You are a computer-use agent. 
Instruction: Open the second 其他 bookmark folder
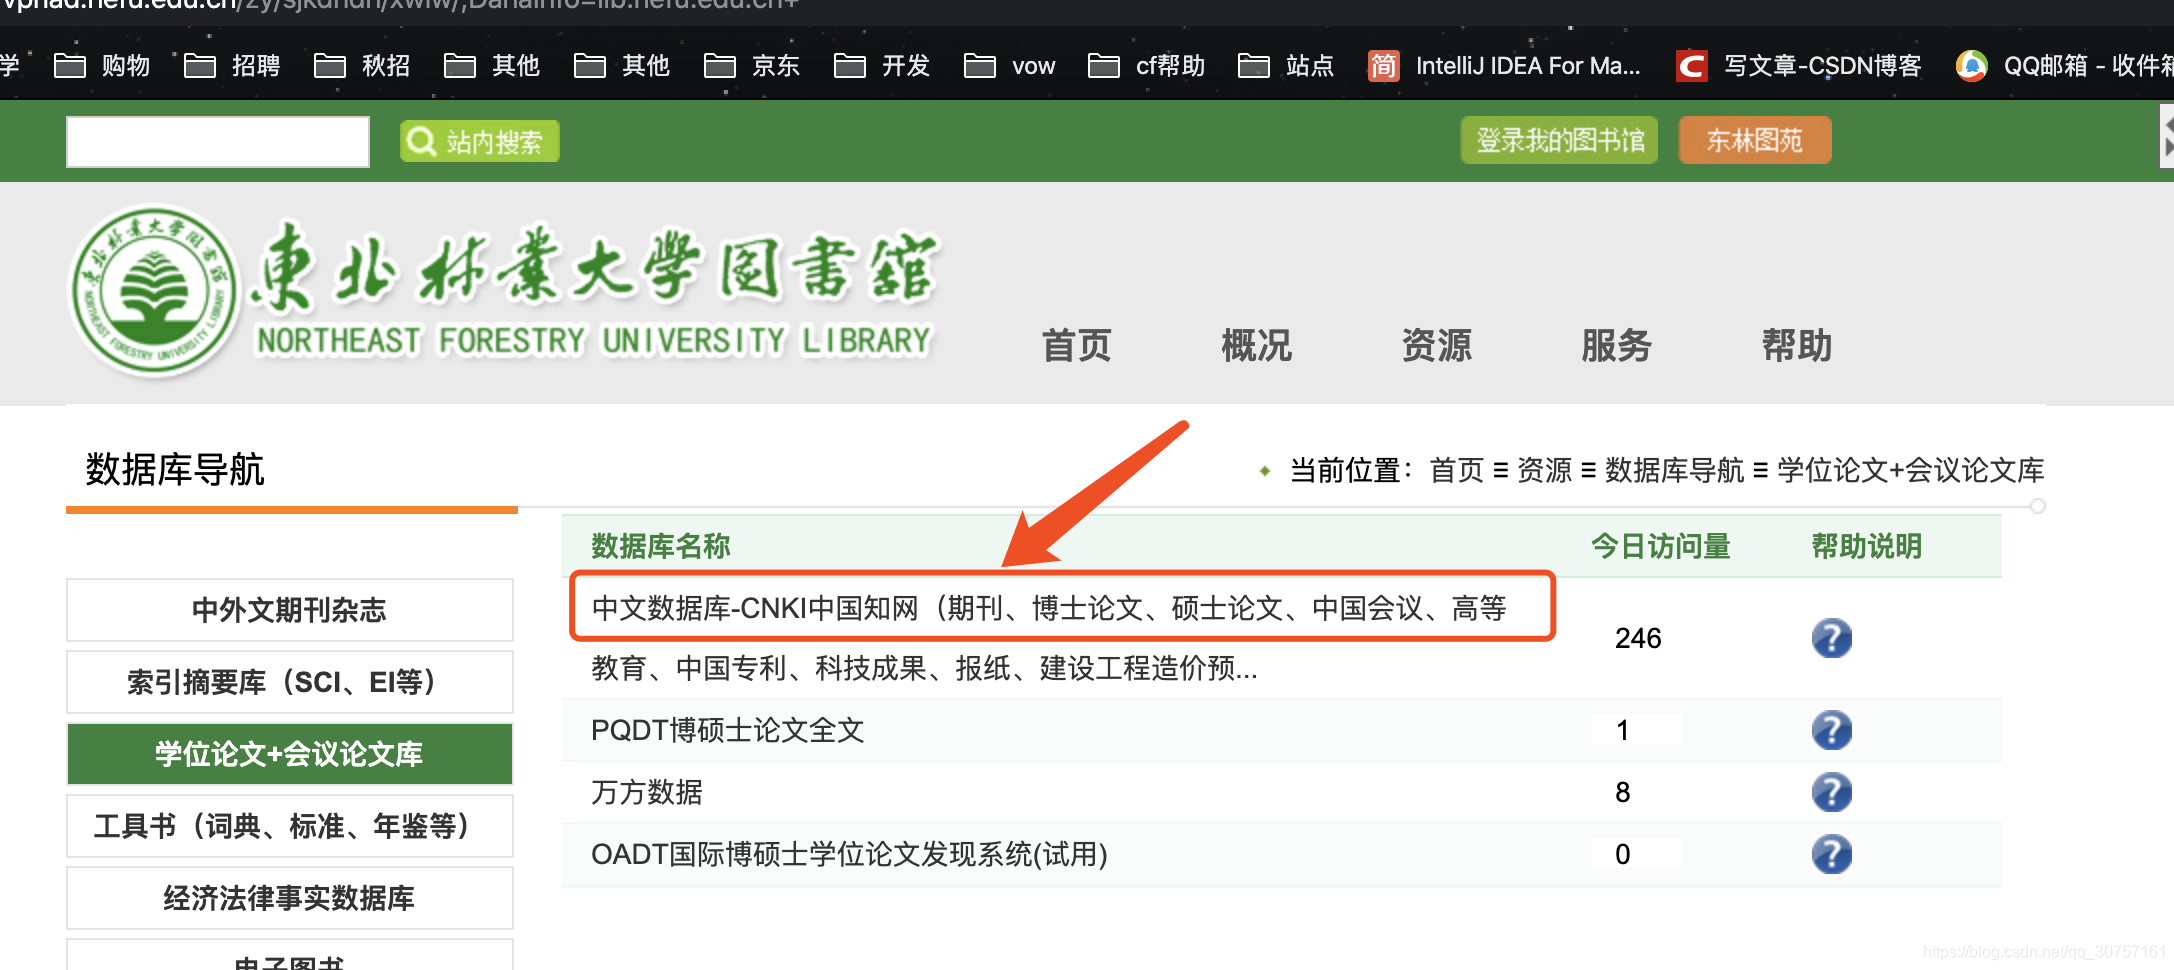tap(622, 66)
